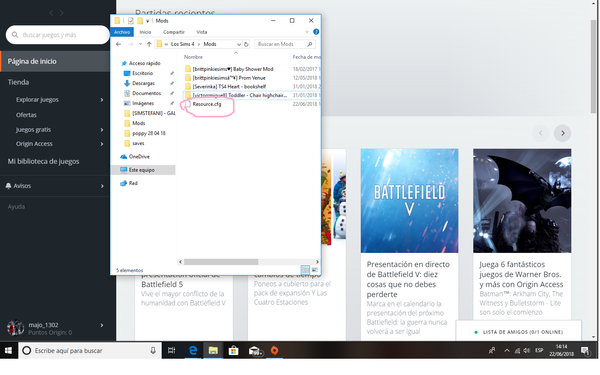Expand the Explorer ribbon chevron
Viewport: 600px width, 375px height.
tap(307, 32)
